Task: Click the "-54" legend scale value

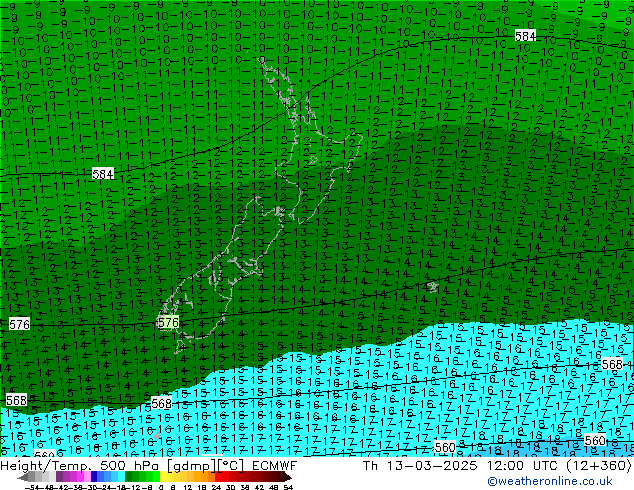Action: [x=32, y=487]
